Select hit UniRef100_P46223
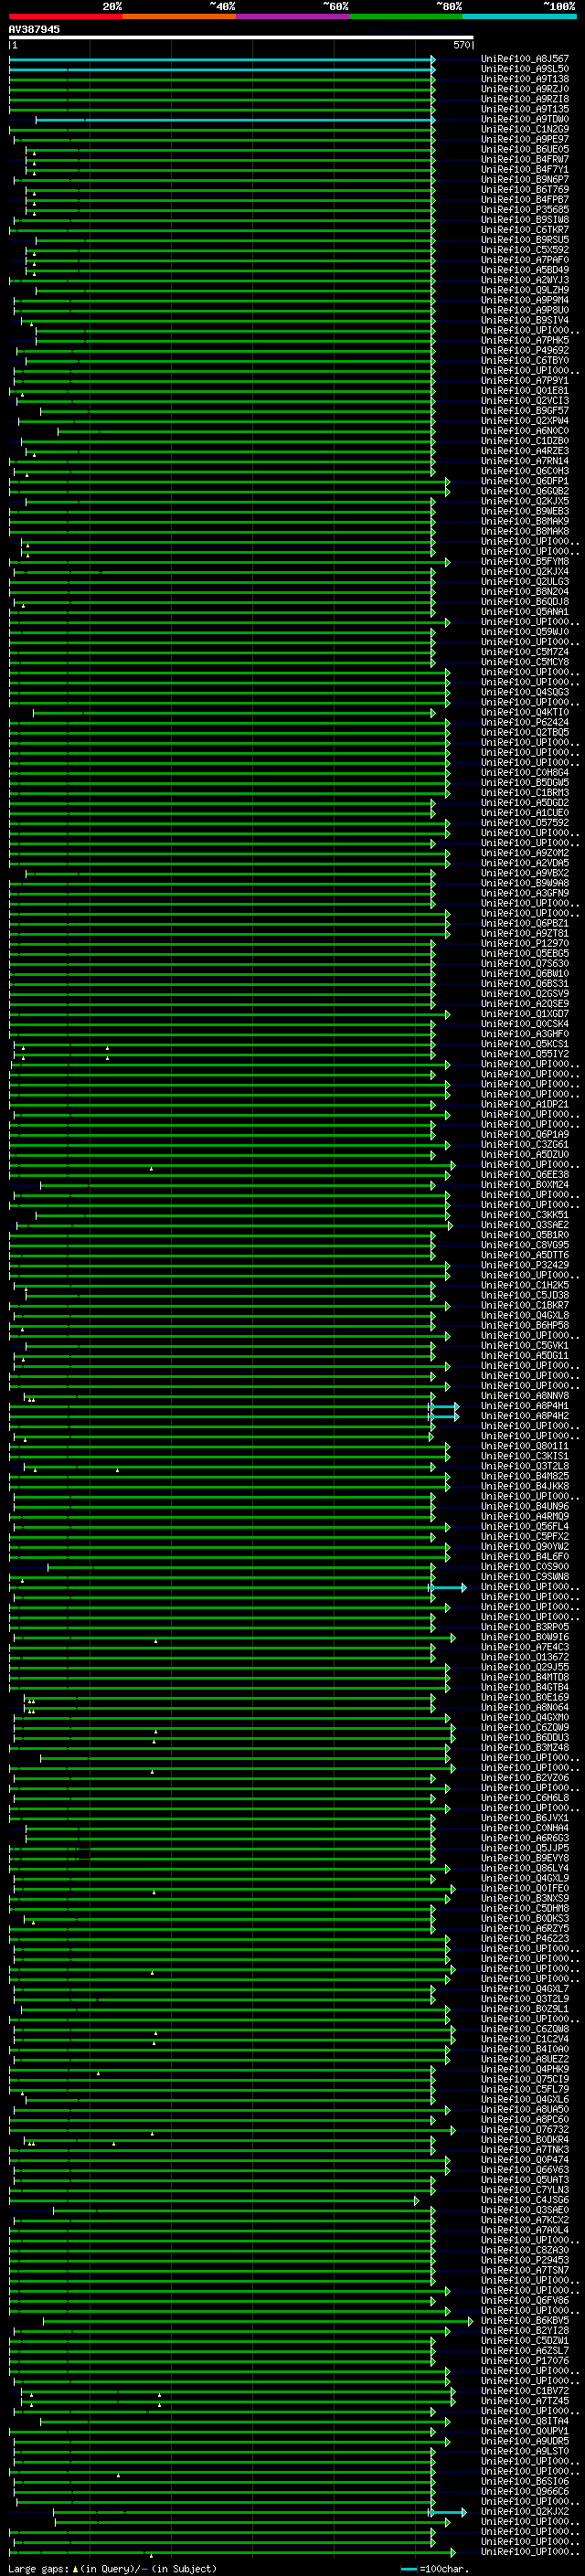Image resolution: width=585 pixels, height=2576 pixels. pos(525,1938)
